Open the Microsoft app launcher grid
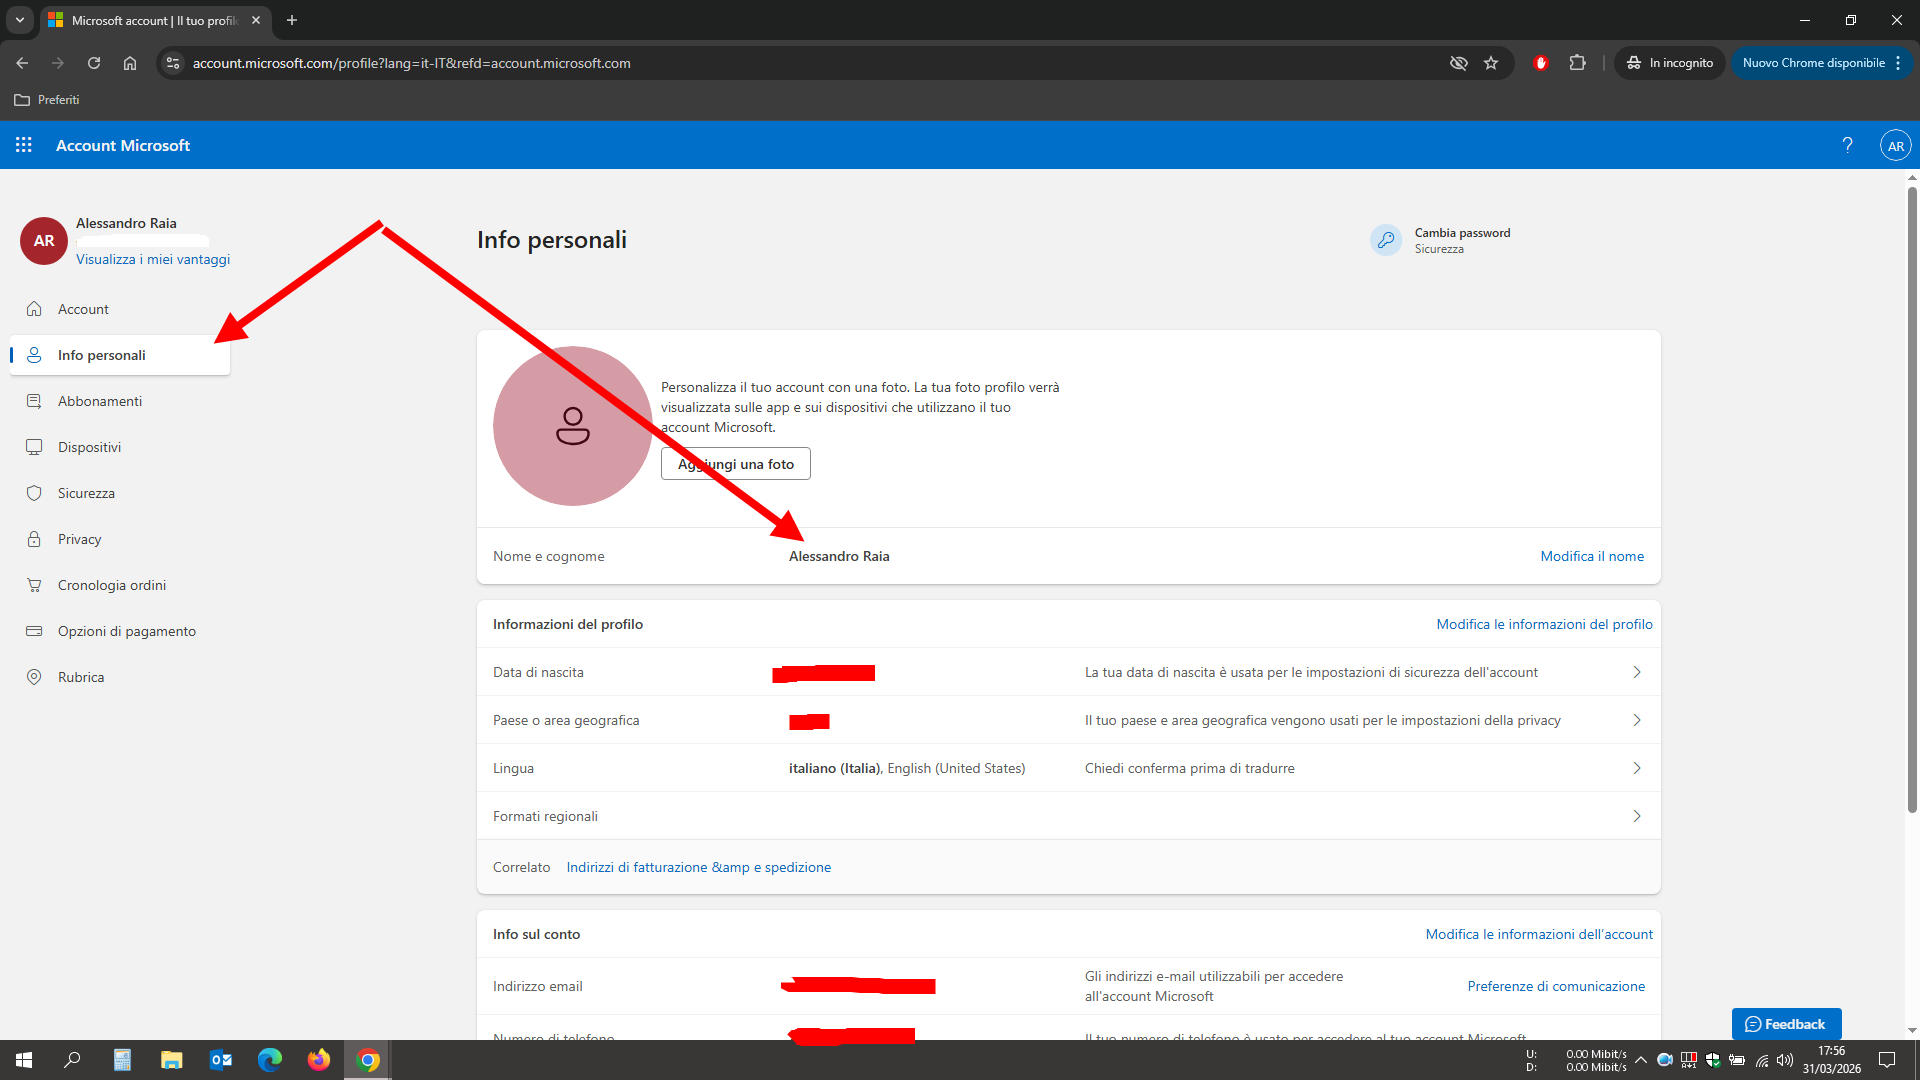This screenshot has height=1080, width=1920. 24,145
